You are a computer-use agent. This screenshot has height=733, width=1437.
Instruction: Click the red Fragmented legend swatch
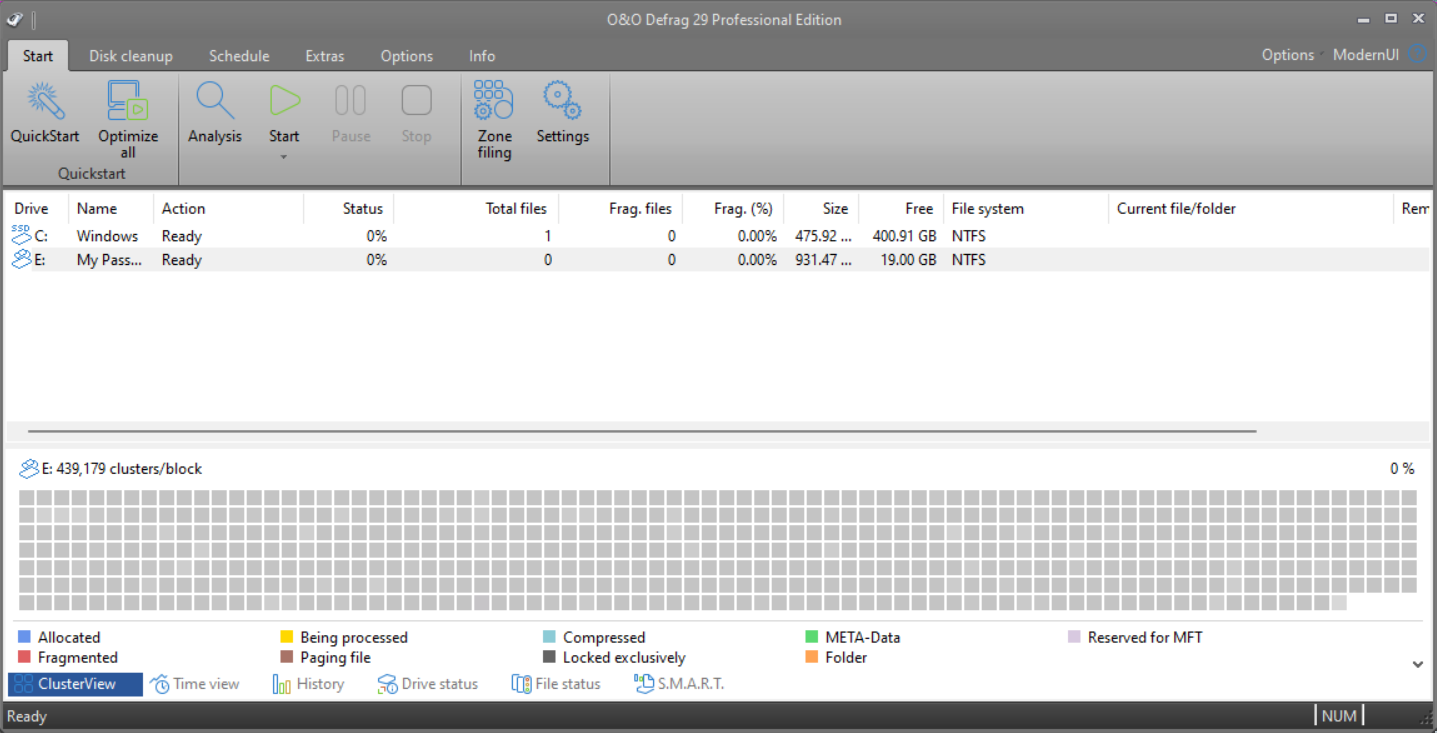click(x=25, y=657)
